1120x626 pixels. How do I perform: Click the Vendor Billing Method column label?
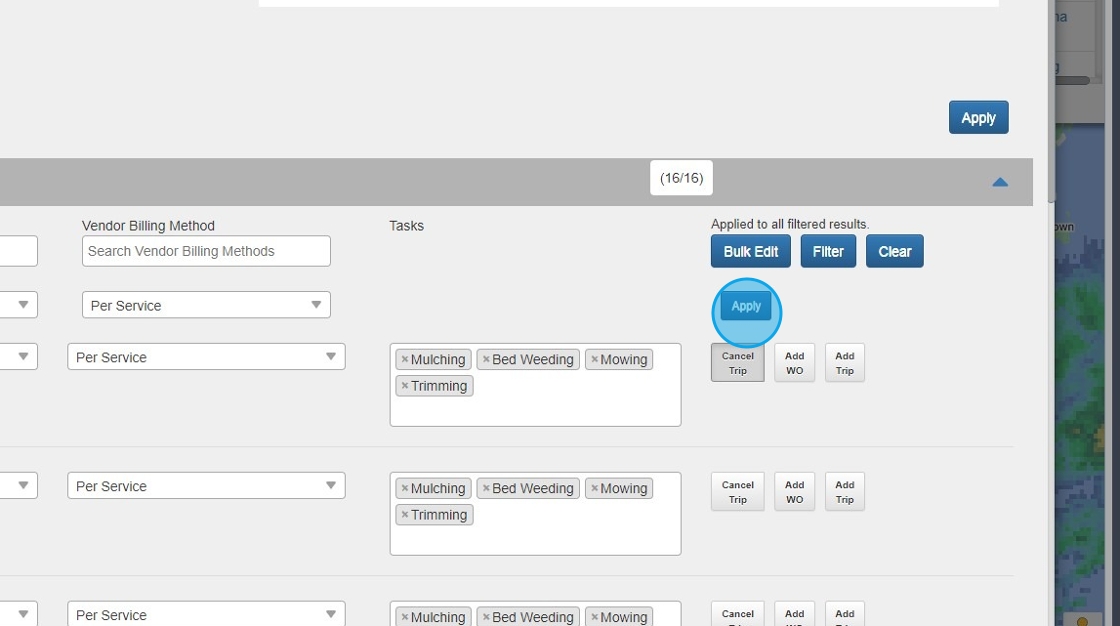click(x=148, y=226)
